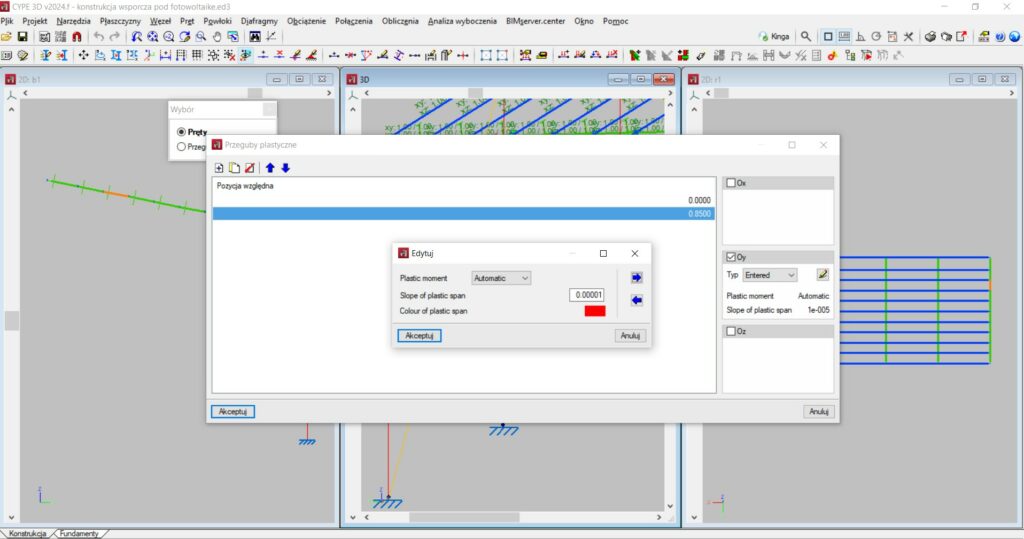Click the blue left arrow in Edytuj dialog
The width and height of the screenshot is (1024, 539).
(x=637, y=300)
